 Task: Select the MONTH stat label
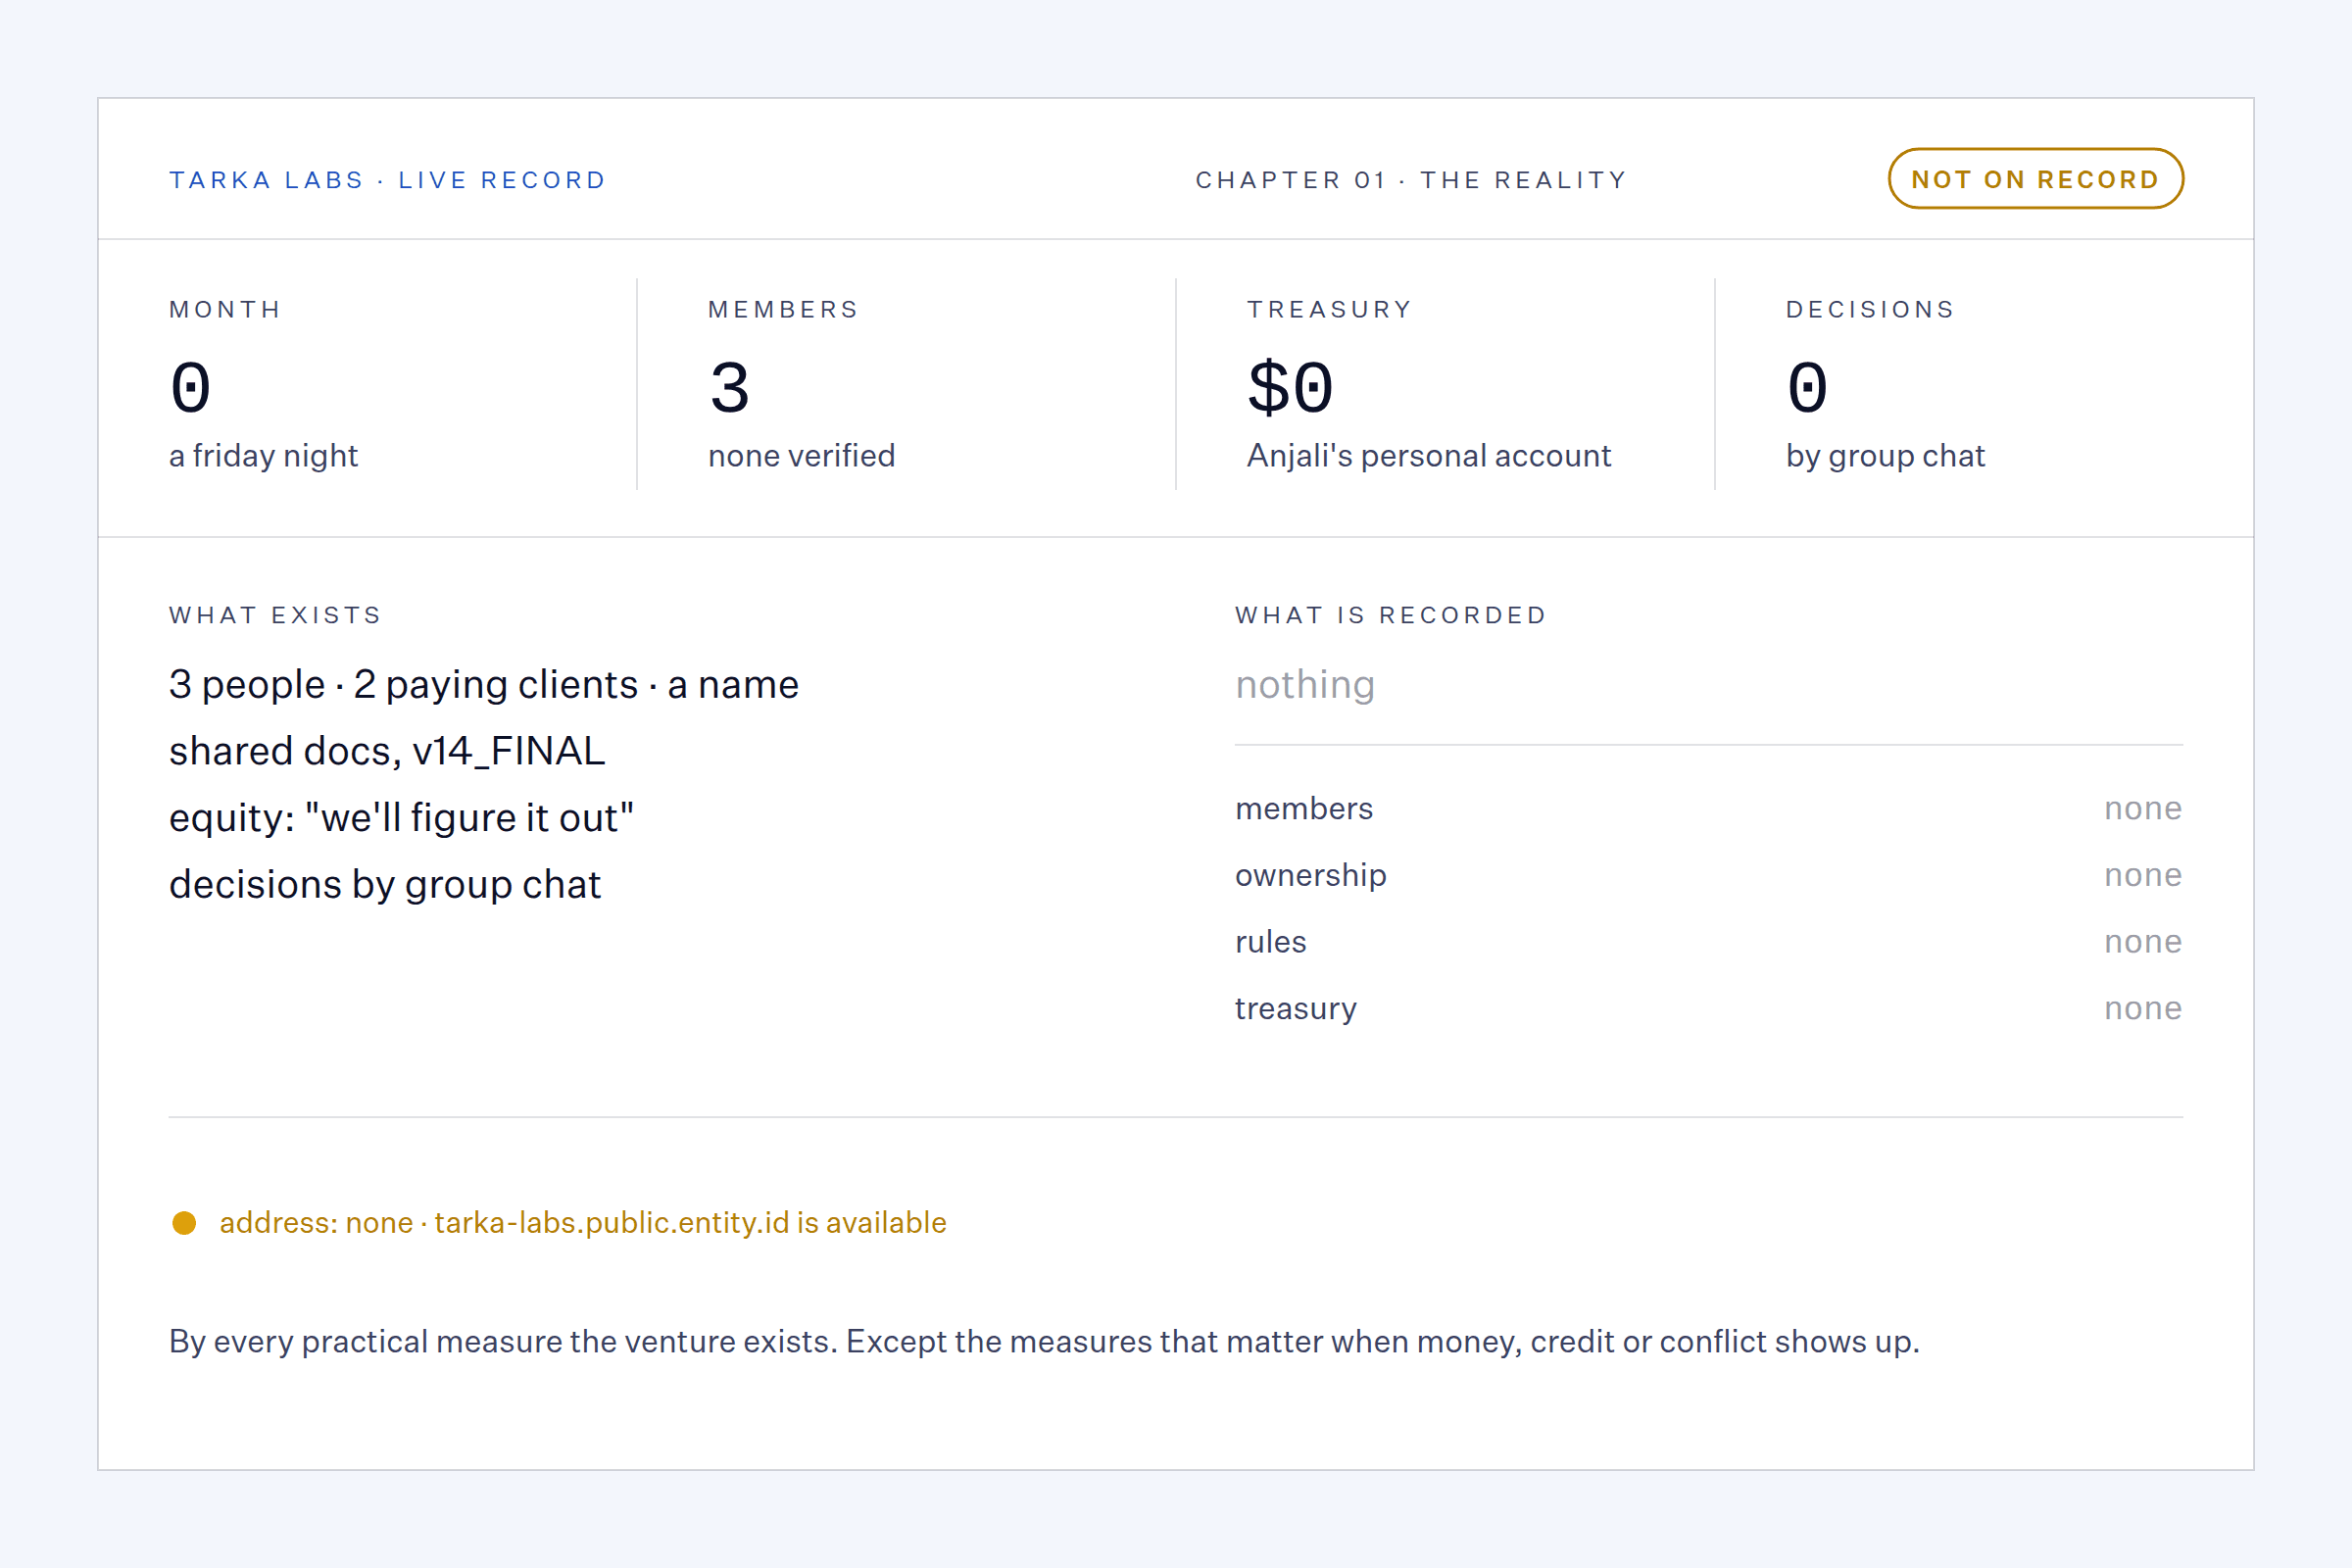[x=225, y=310]
